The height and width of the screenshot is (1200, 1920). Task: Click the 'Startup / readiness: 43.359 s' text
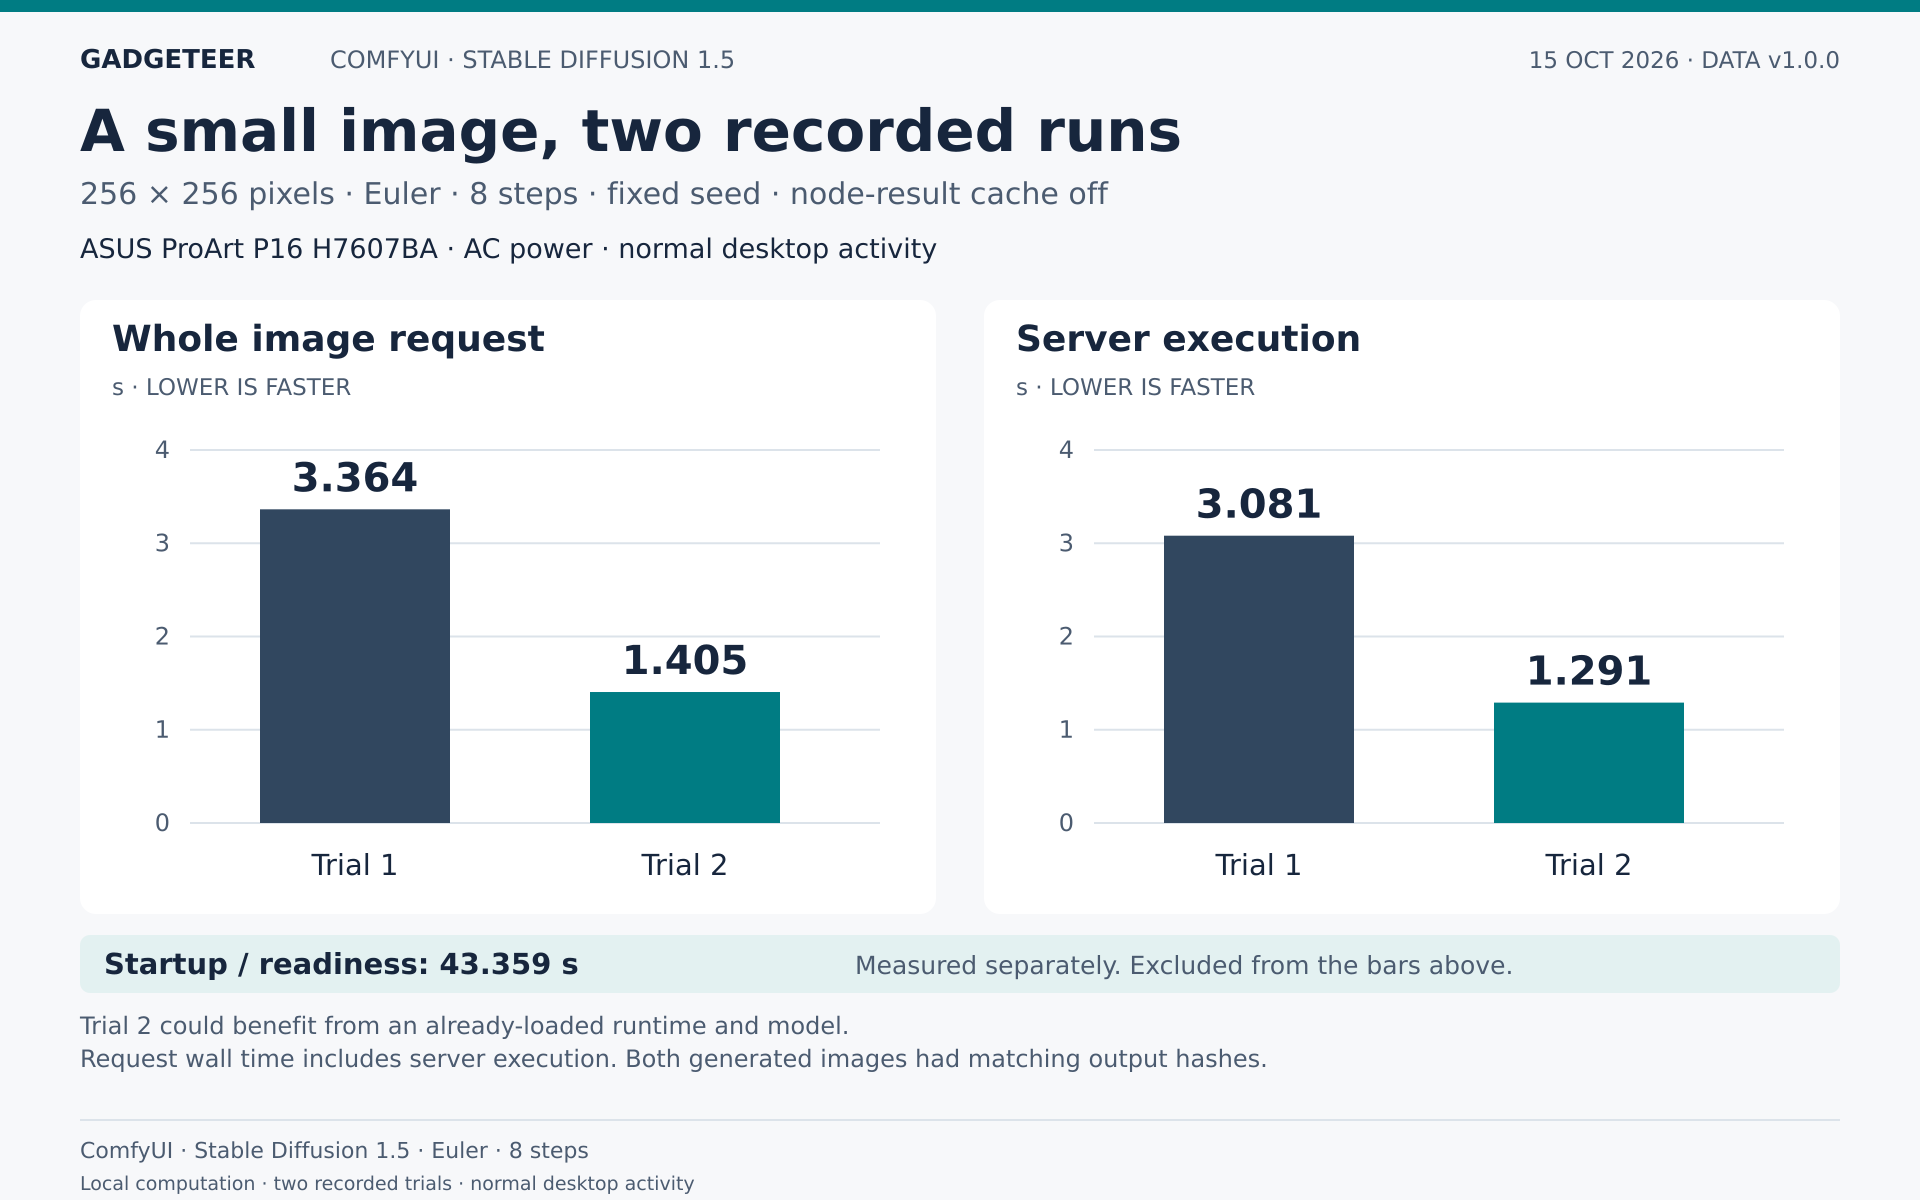(x=341, y=965)
